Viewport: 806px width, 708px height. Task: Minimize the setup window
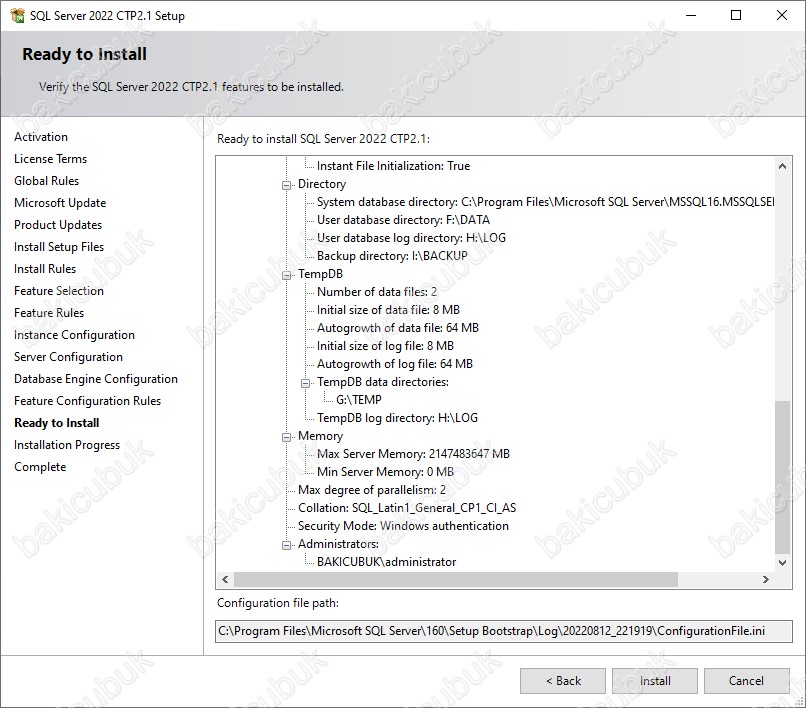coord(691,15)
